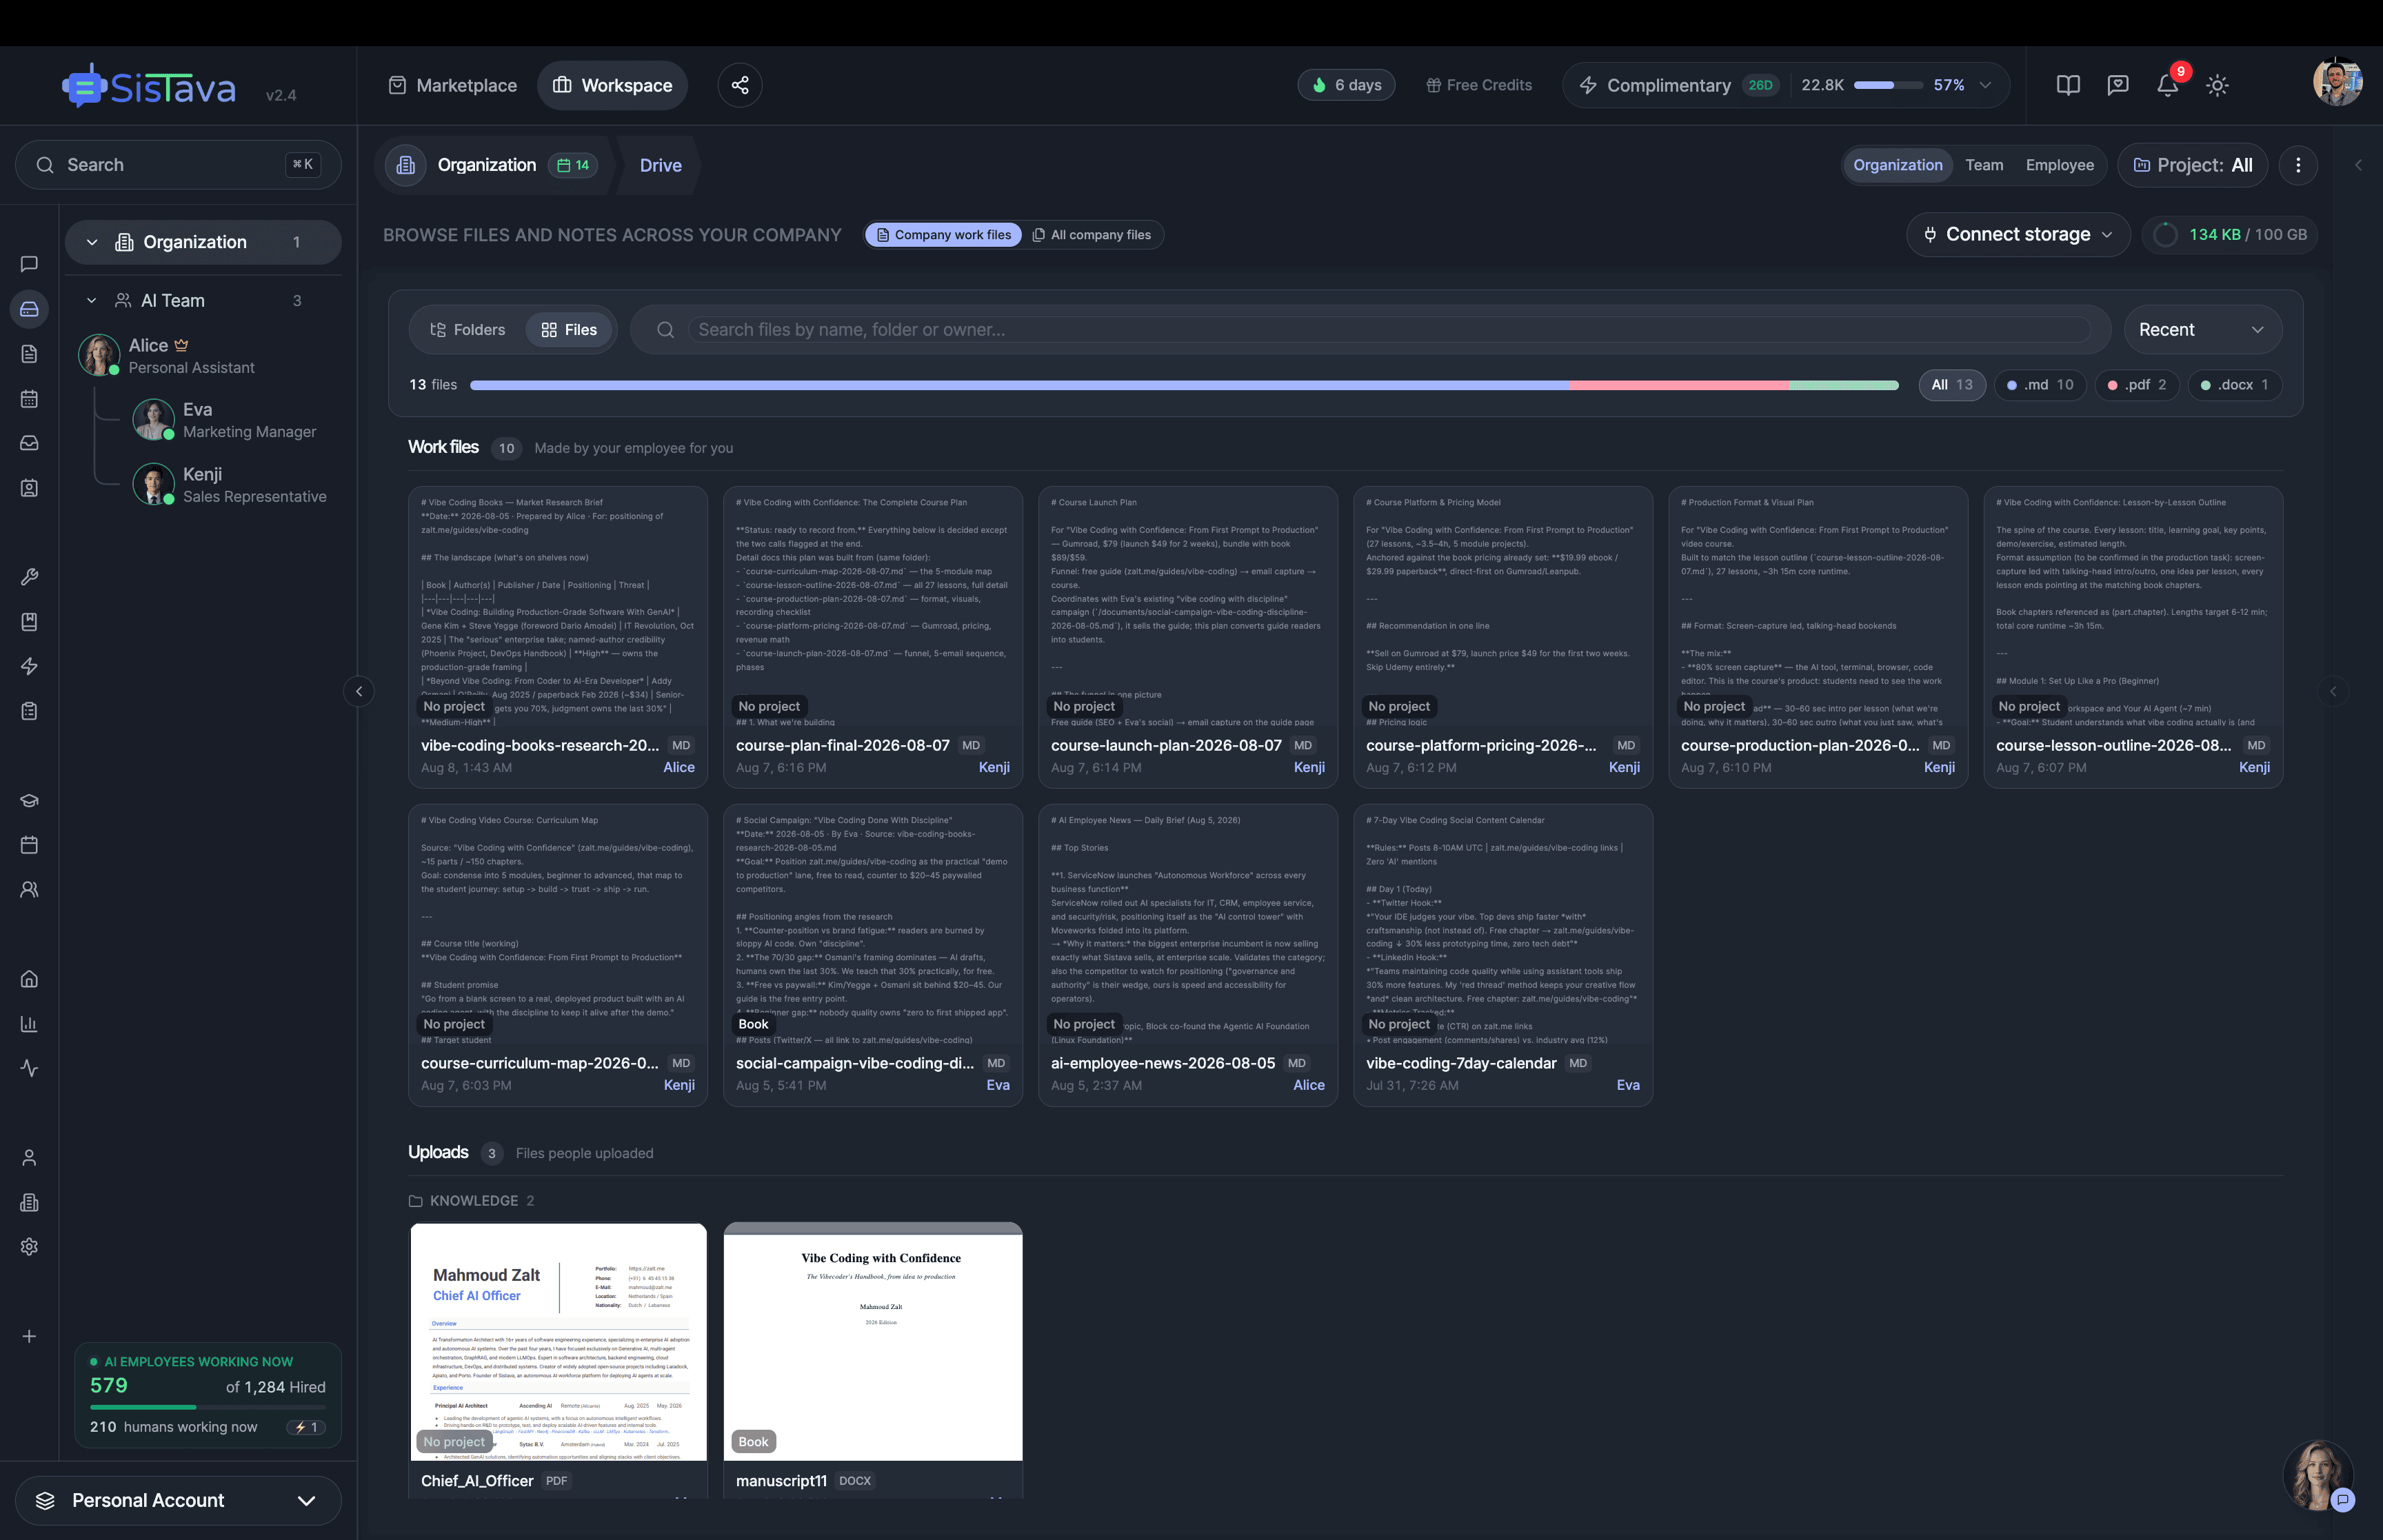Click the user profile avatar in header
2383x1540 pixels.
click(x=2337, y=82)
